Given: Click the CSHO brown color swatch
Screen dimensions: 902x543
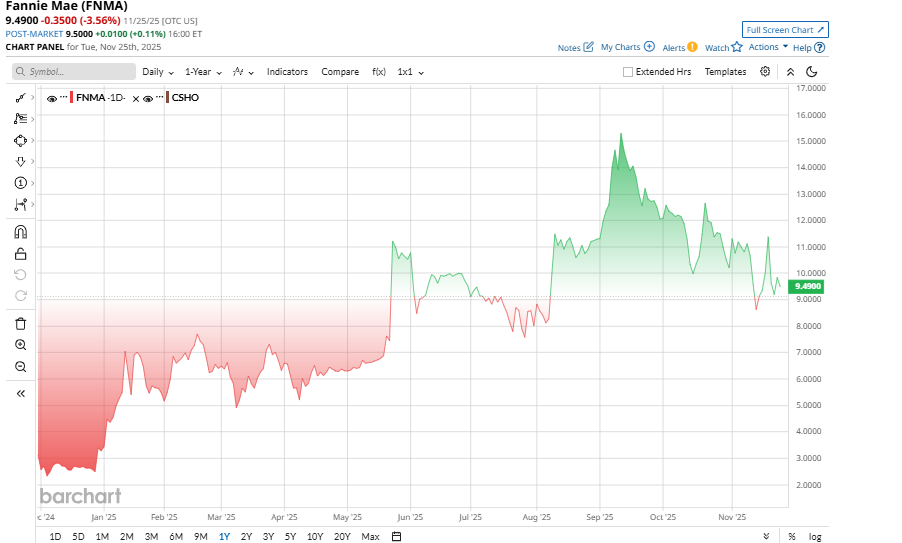Looking at the screenshot, I should pos(167,97).
